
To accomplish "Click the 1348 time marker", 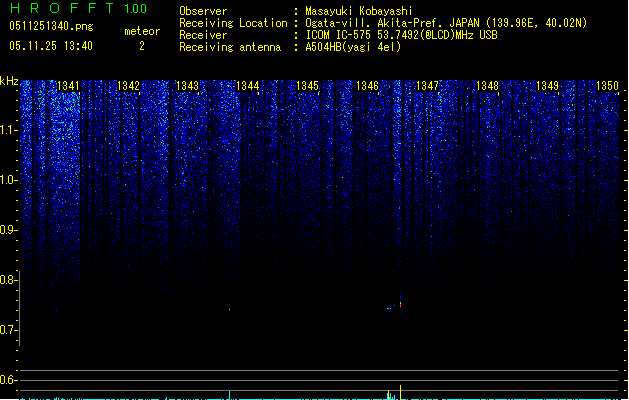I will coord(487,85).
